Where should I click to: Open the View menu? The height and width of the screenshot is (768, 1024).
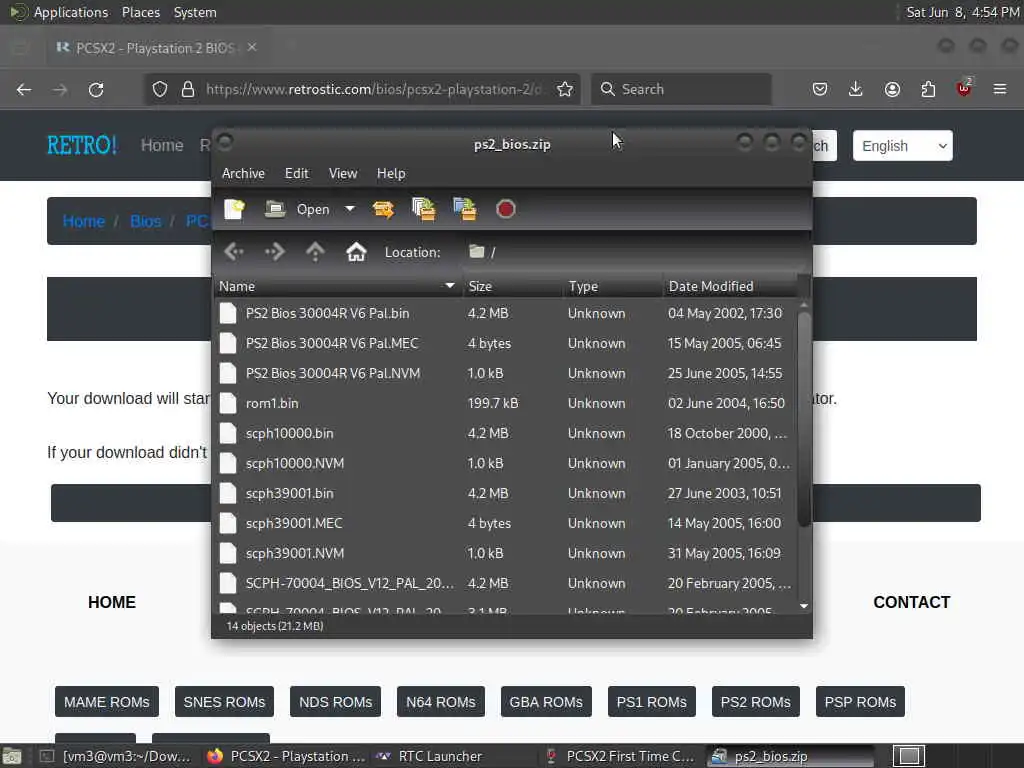(x=343, y=173)
